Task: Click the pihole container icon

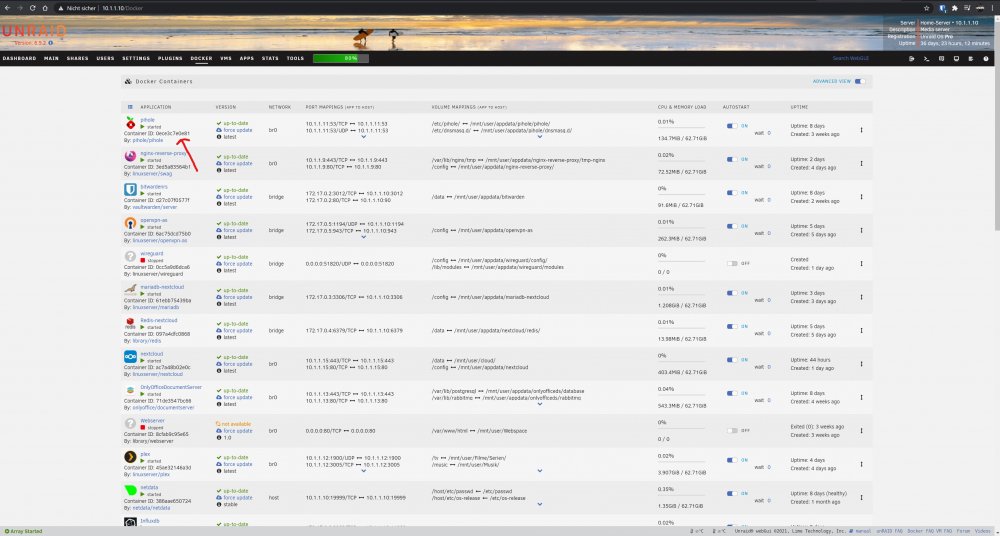Action: [x=130, y=123]
